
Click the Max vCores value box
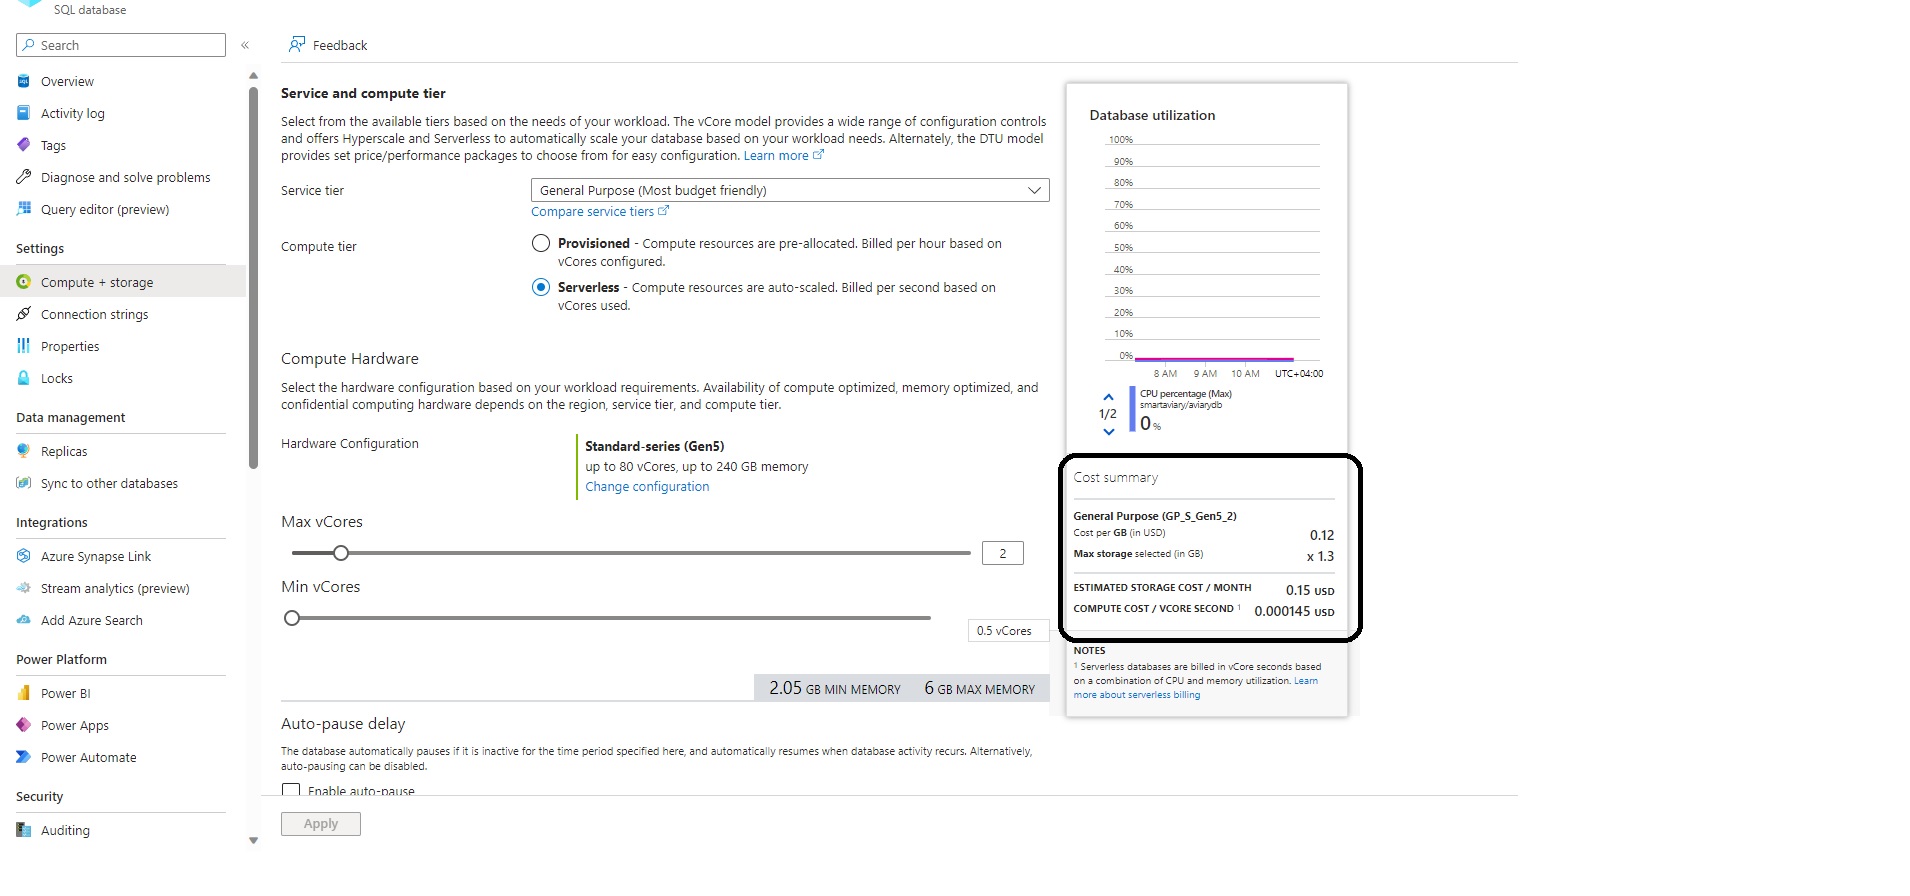[x=1003, y=553]
